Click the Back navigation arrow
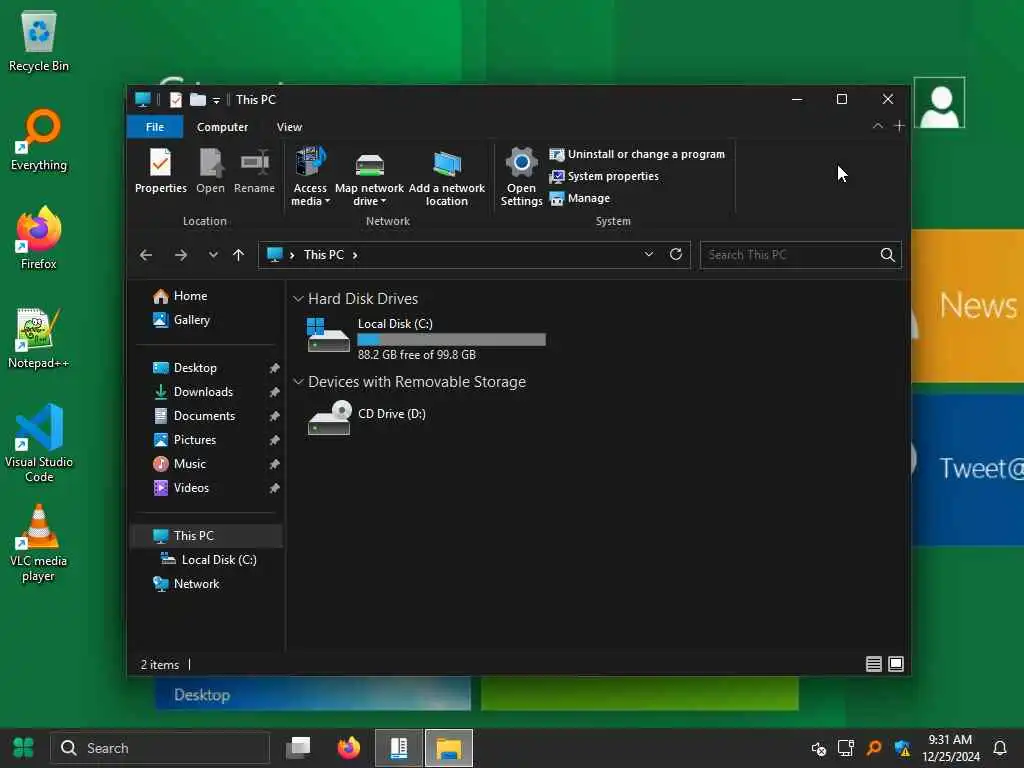 (146, 255)
